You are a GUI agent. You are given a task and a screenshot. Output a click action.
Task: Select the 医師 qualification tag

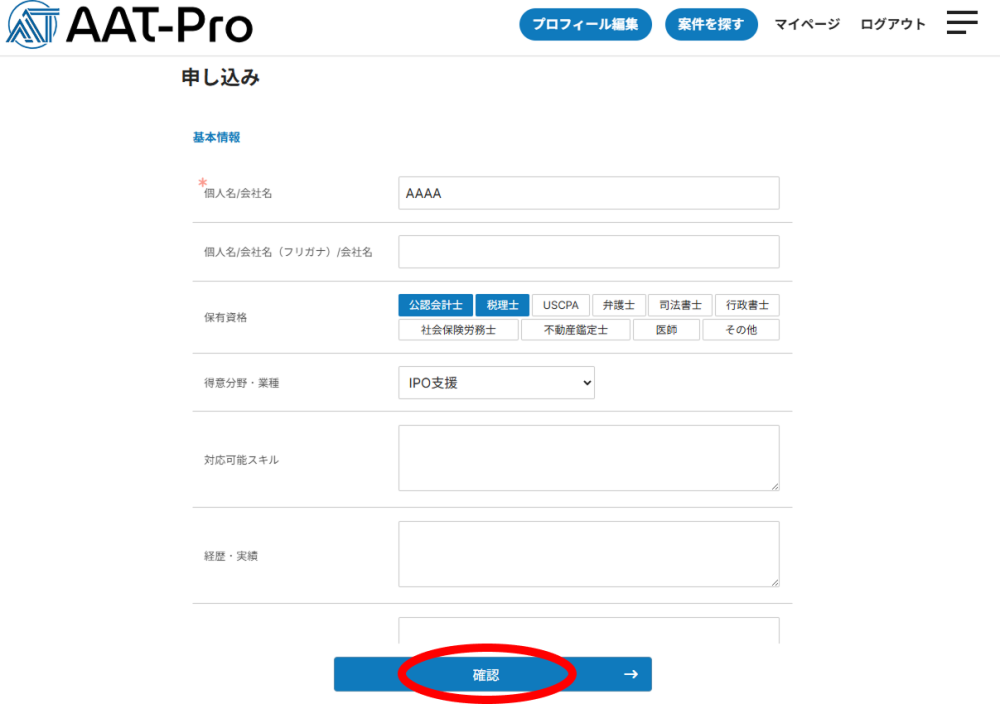click(x=666, y=330)
